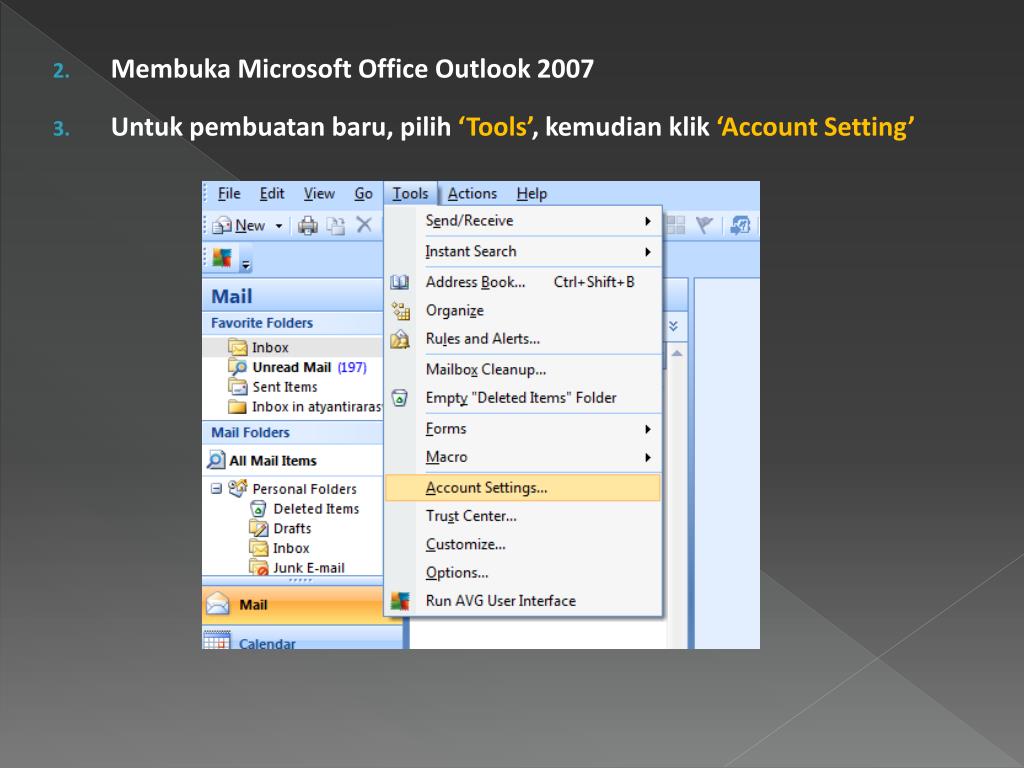Image resolution: width=1024 pixels, height=768 pixels.
Task: Open the File menu
Action: (x=229, y=194)
